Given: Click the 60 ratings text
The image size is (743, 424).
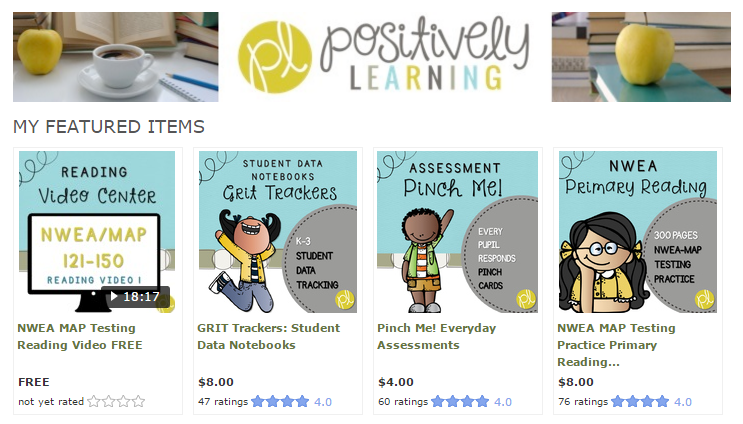Looking at the screenshot, I should click(403, 402).
